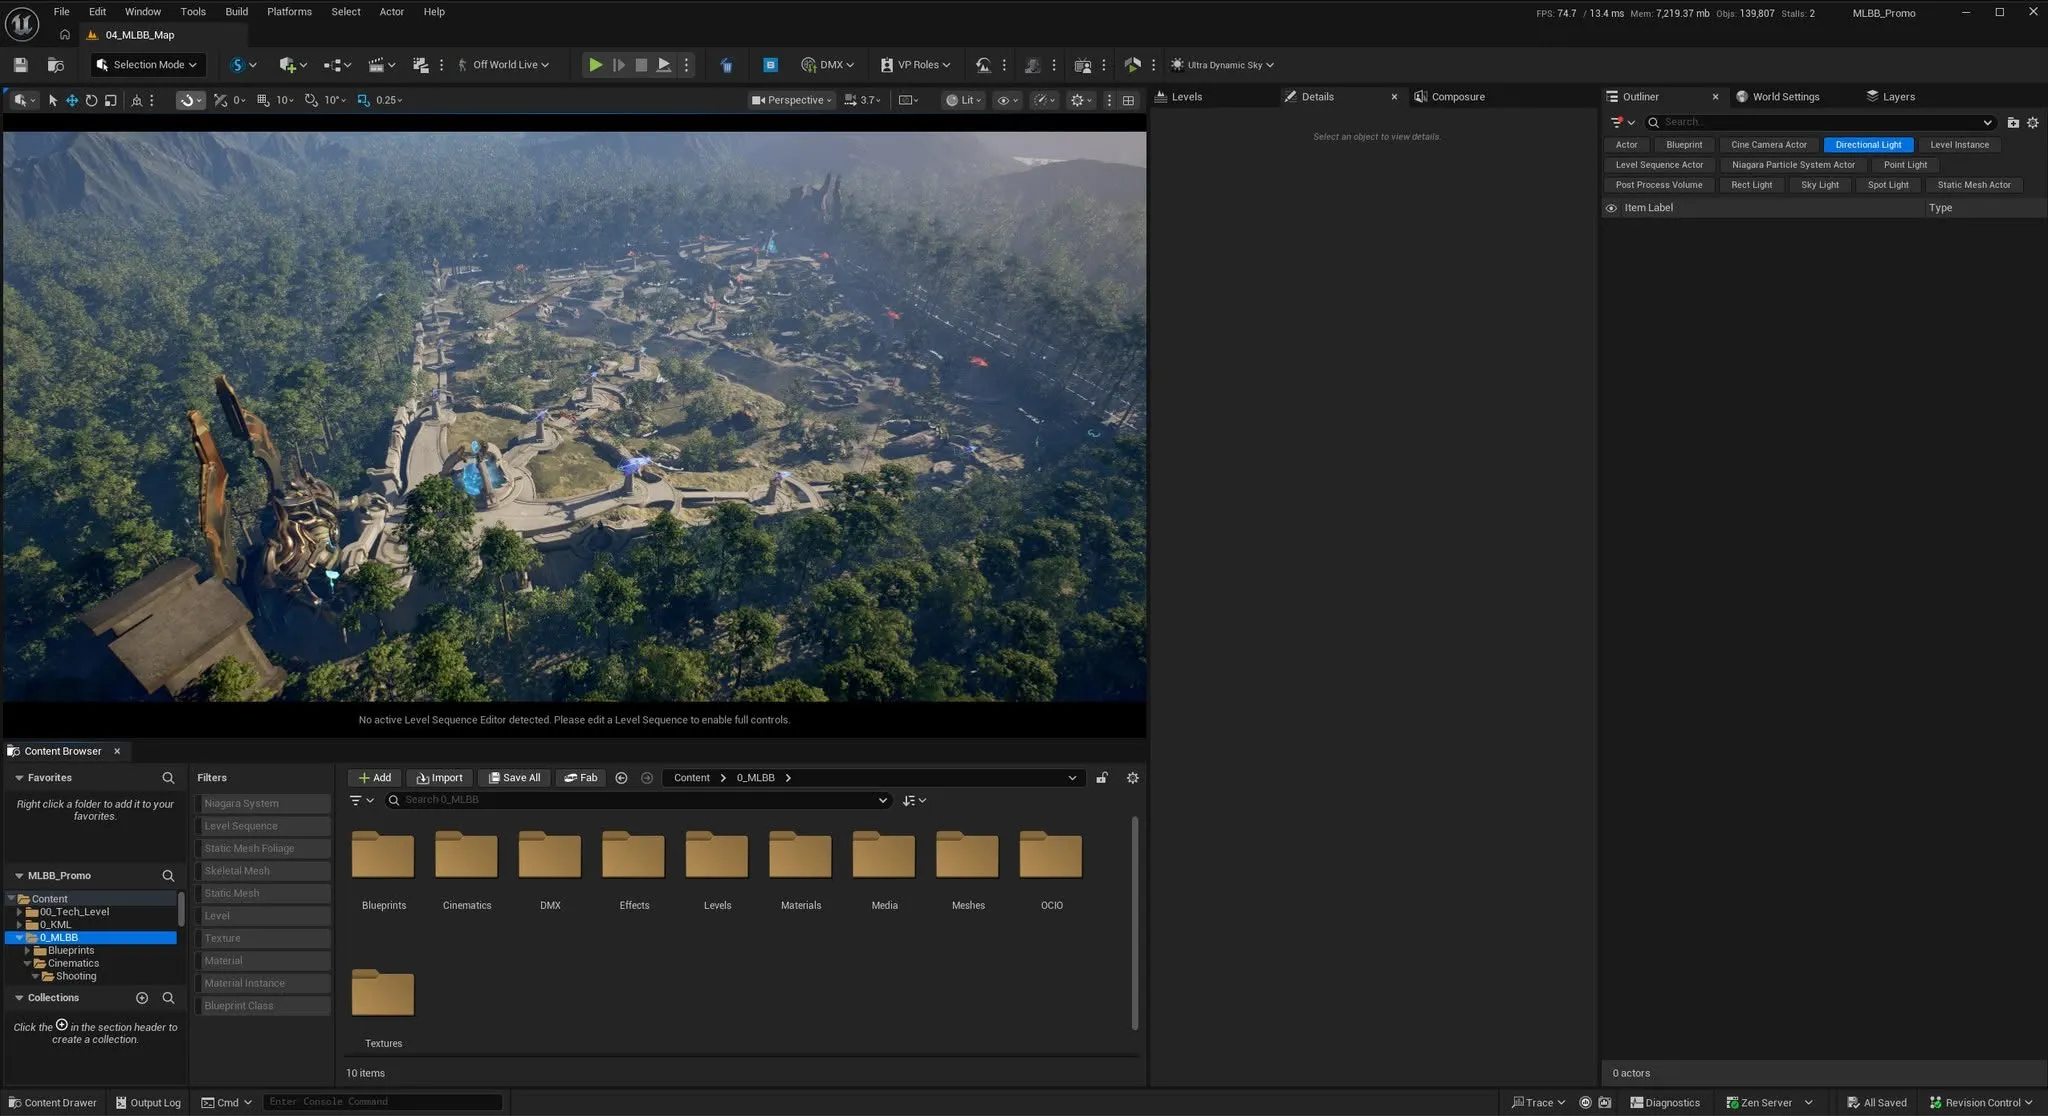This screenshot has width=2048, height=1116.
Task: Toggle the Directional Light outliner filter
Action: (1868, 145)
